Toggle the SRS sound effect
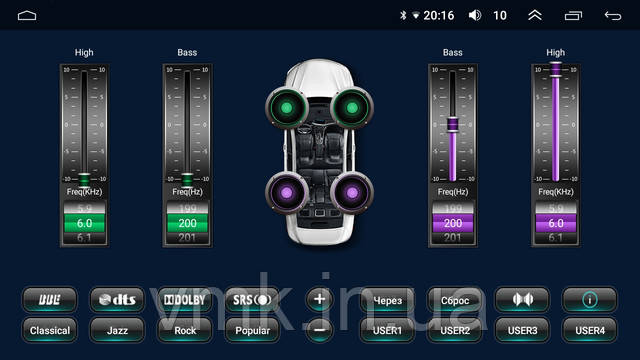The image size is (640, 360). pyautogui.click(x=252, y=300)
